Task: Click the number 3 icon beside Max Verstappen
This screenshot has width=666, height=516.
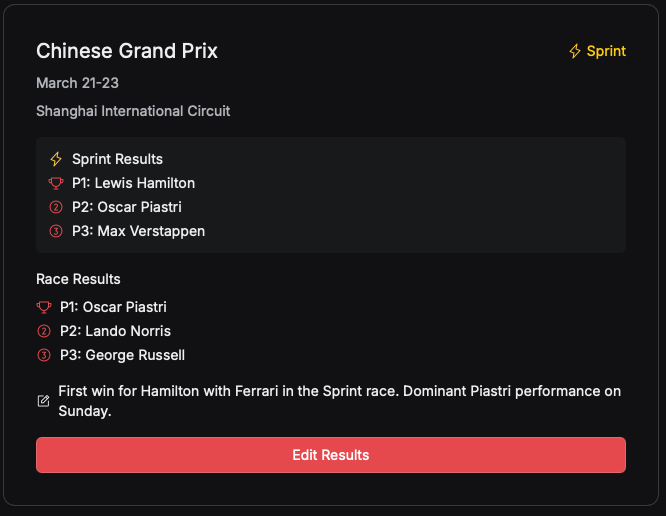Action: [x=56, y=231]
